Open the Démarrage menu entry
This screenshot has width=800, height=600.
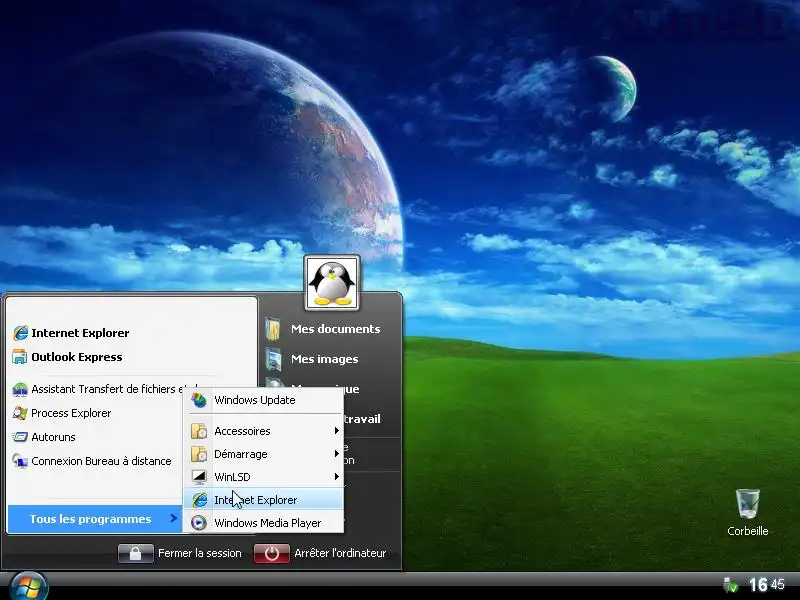pyautogui.click(x=263, y=454)
